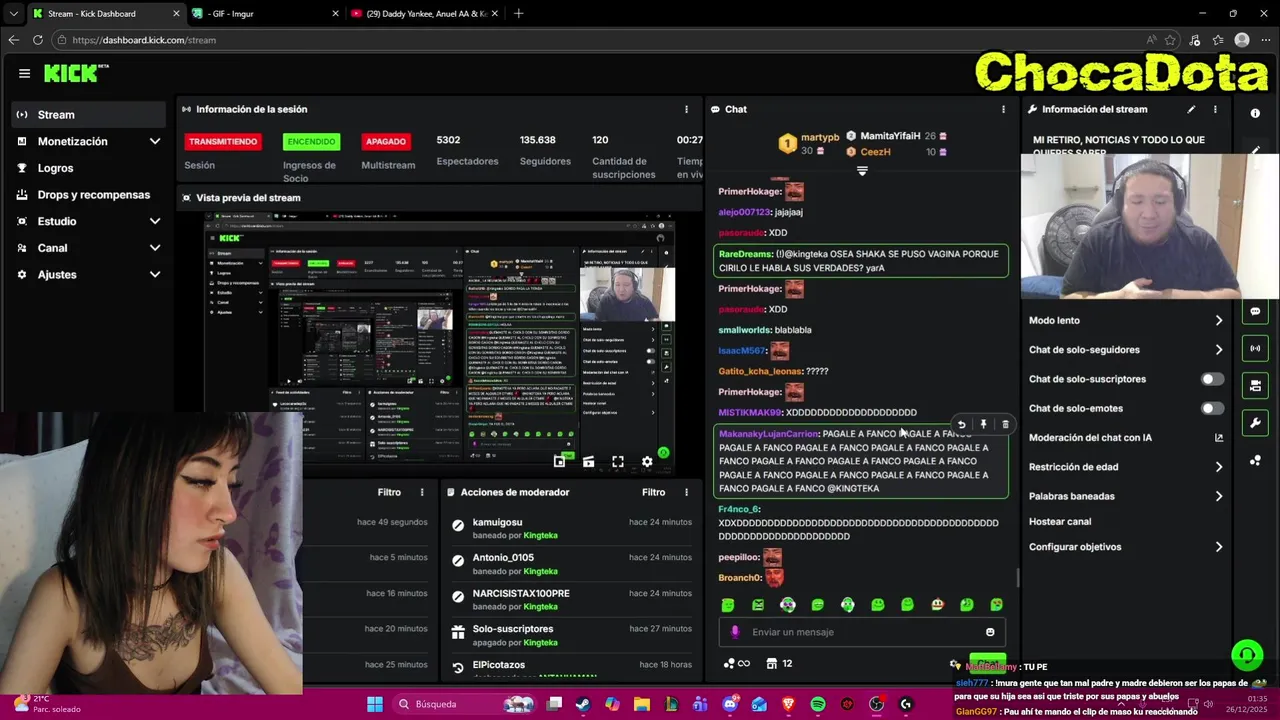The image size is (1280, 720).
Task: Insert the last green emote in quick row
Action: tap(996, 605)
